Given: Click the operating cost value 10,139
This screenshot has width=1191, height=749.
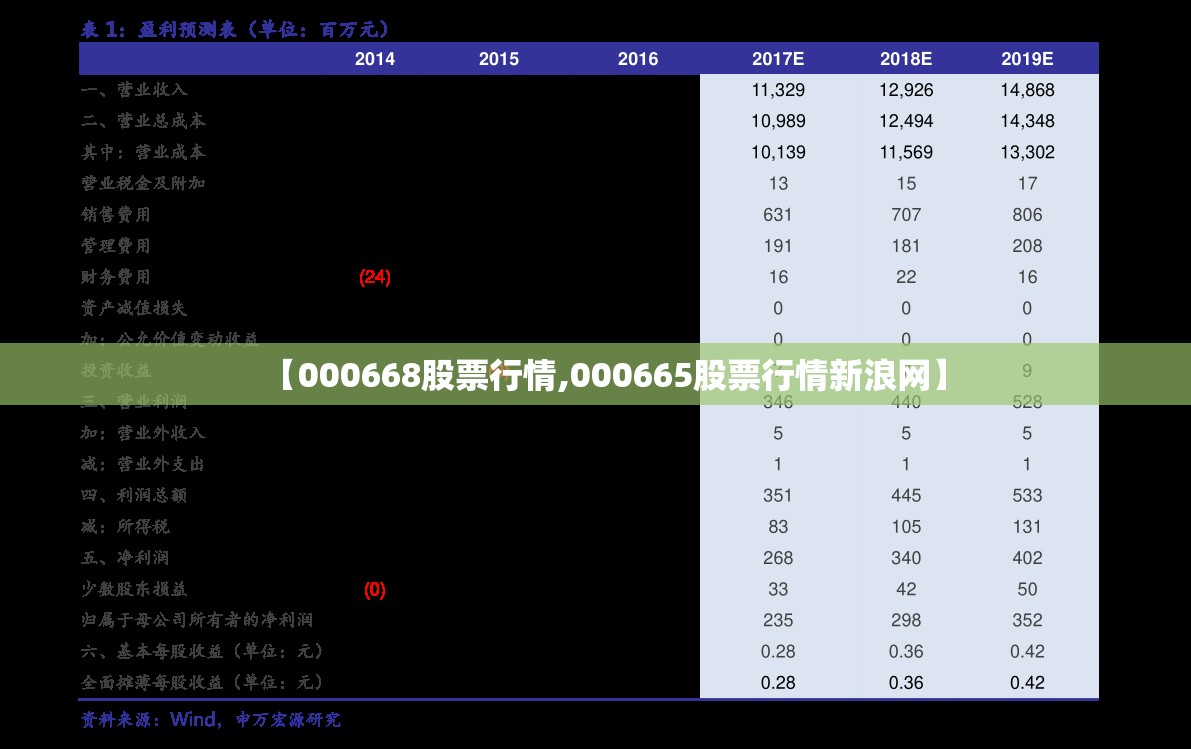Looking at the screenshot, I should click(778, 152).
